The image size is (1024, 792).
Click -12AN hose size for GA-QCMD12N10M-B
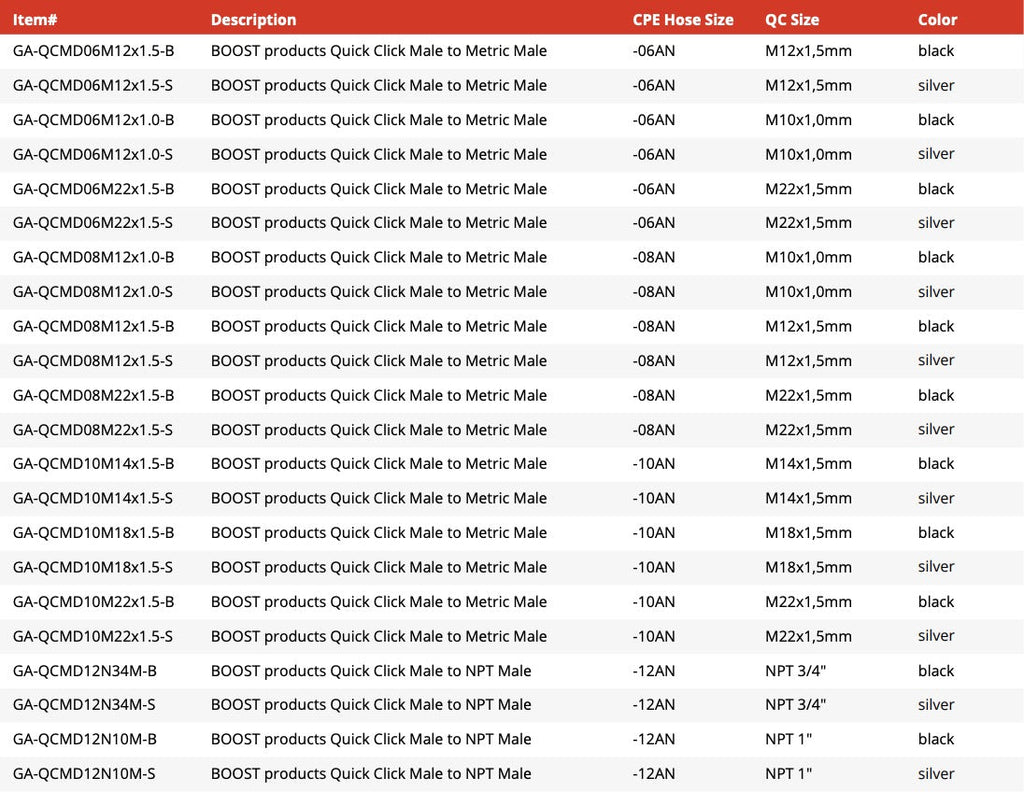(654, 739)
